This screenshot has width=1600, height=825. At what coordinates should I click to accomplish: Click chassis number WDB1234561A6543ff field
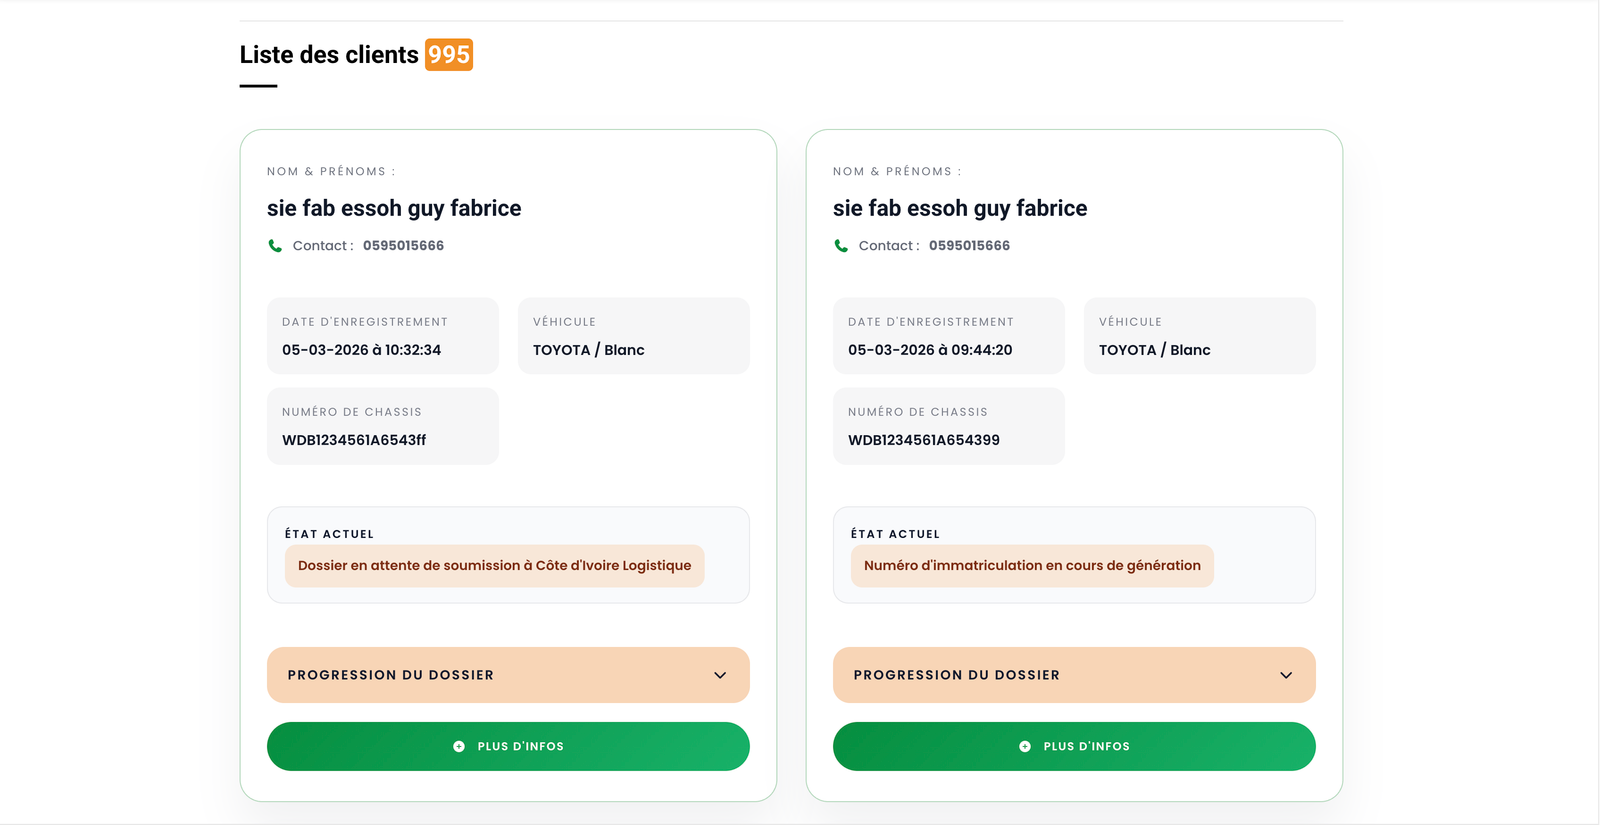(x=383, y=426)
